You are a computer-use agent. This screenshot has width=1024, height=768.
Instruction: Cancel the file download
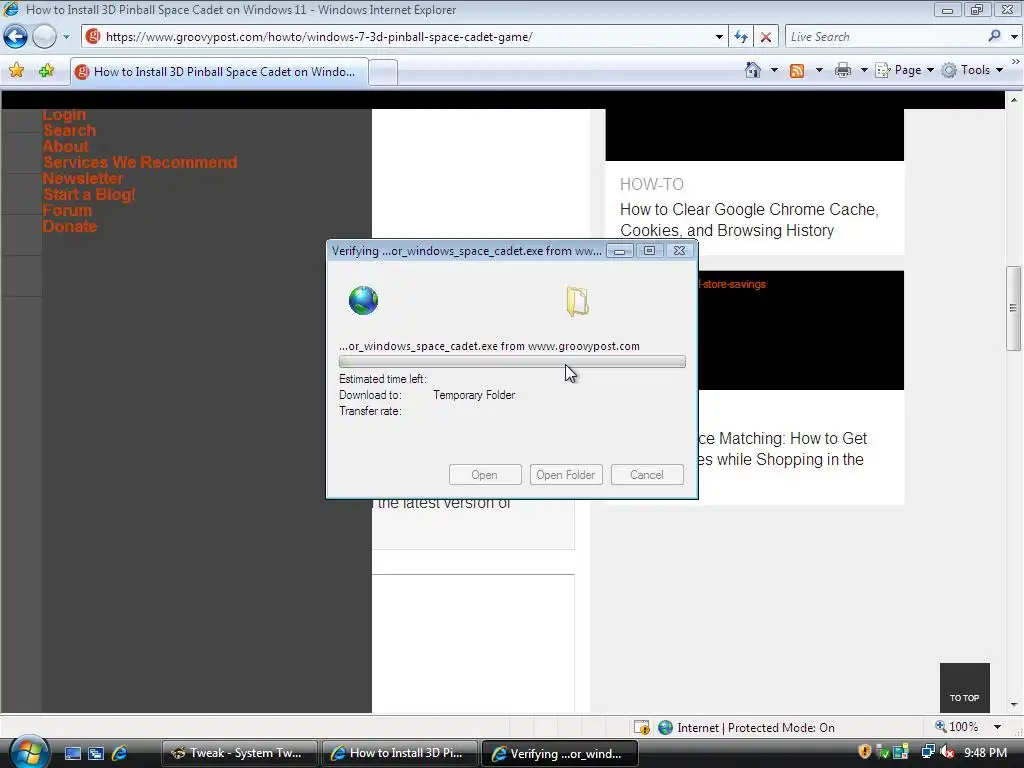tap(647, 475)
